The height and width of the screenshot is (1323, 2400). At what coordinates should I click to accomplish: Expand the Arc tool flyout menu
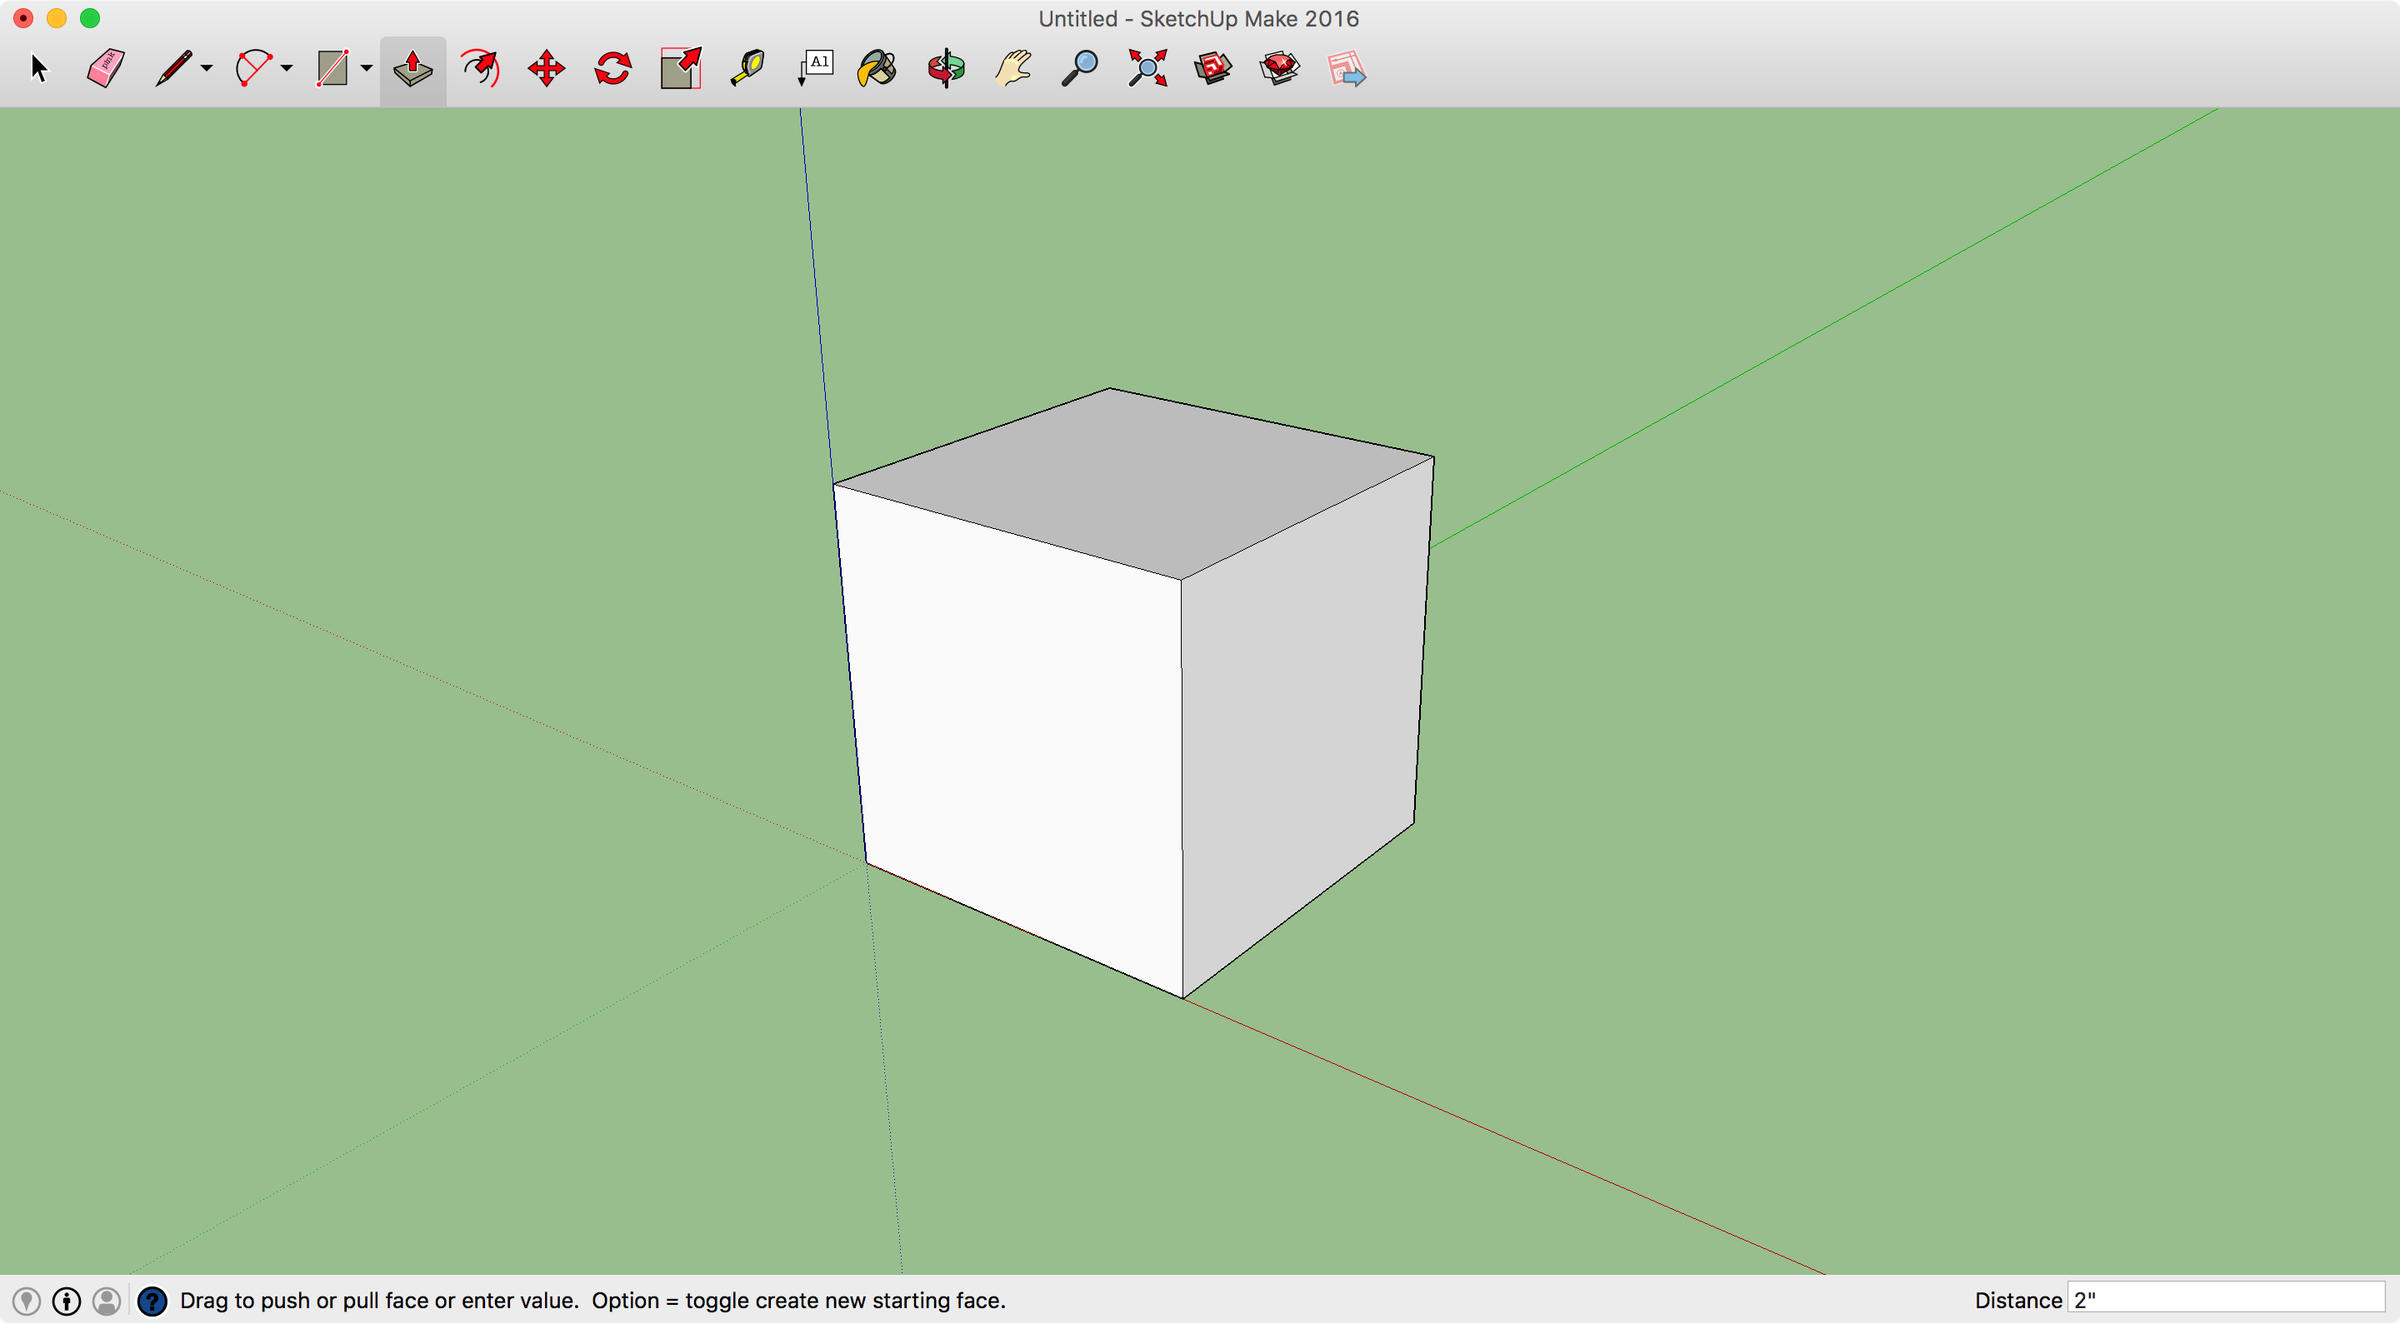pos(285,70)
